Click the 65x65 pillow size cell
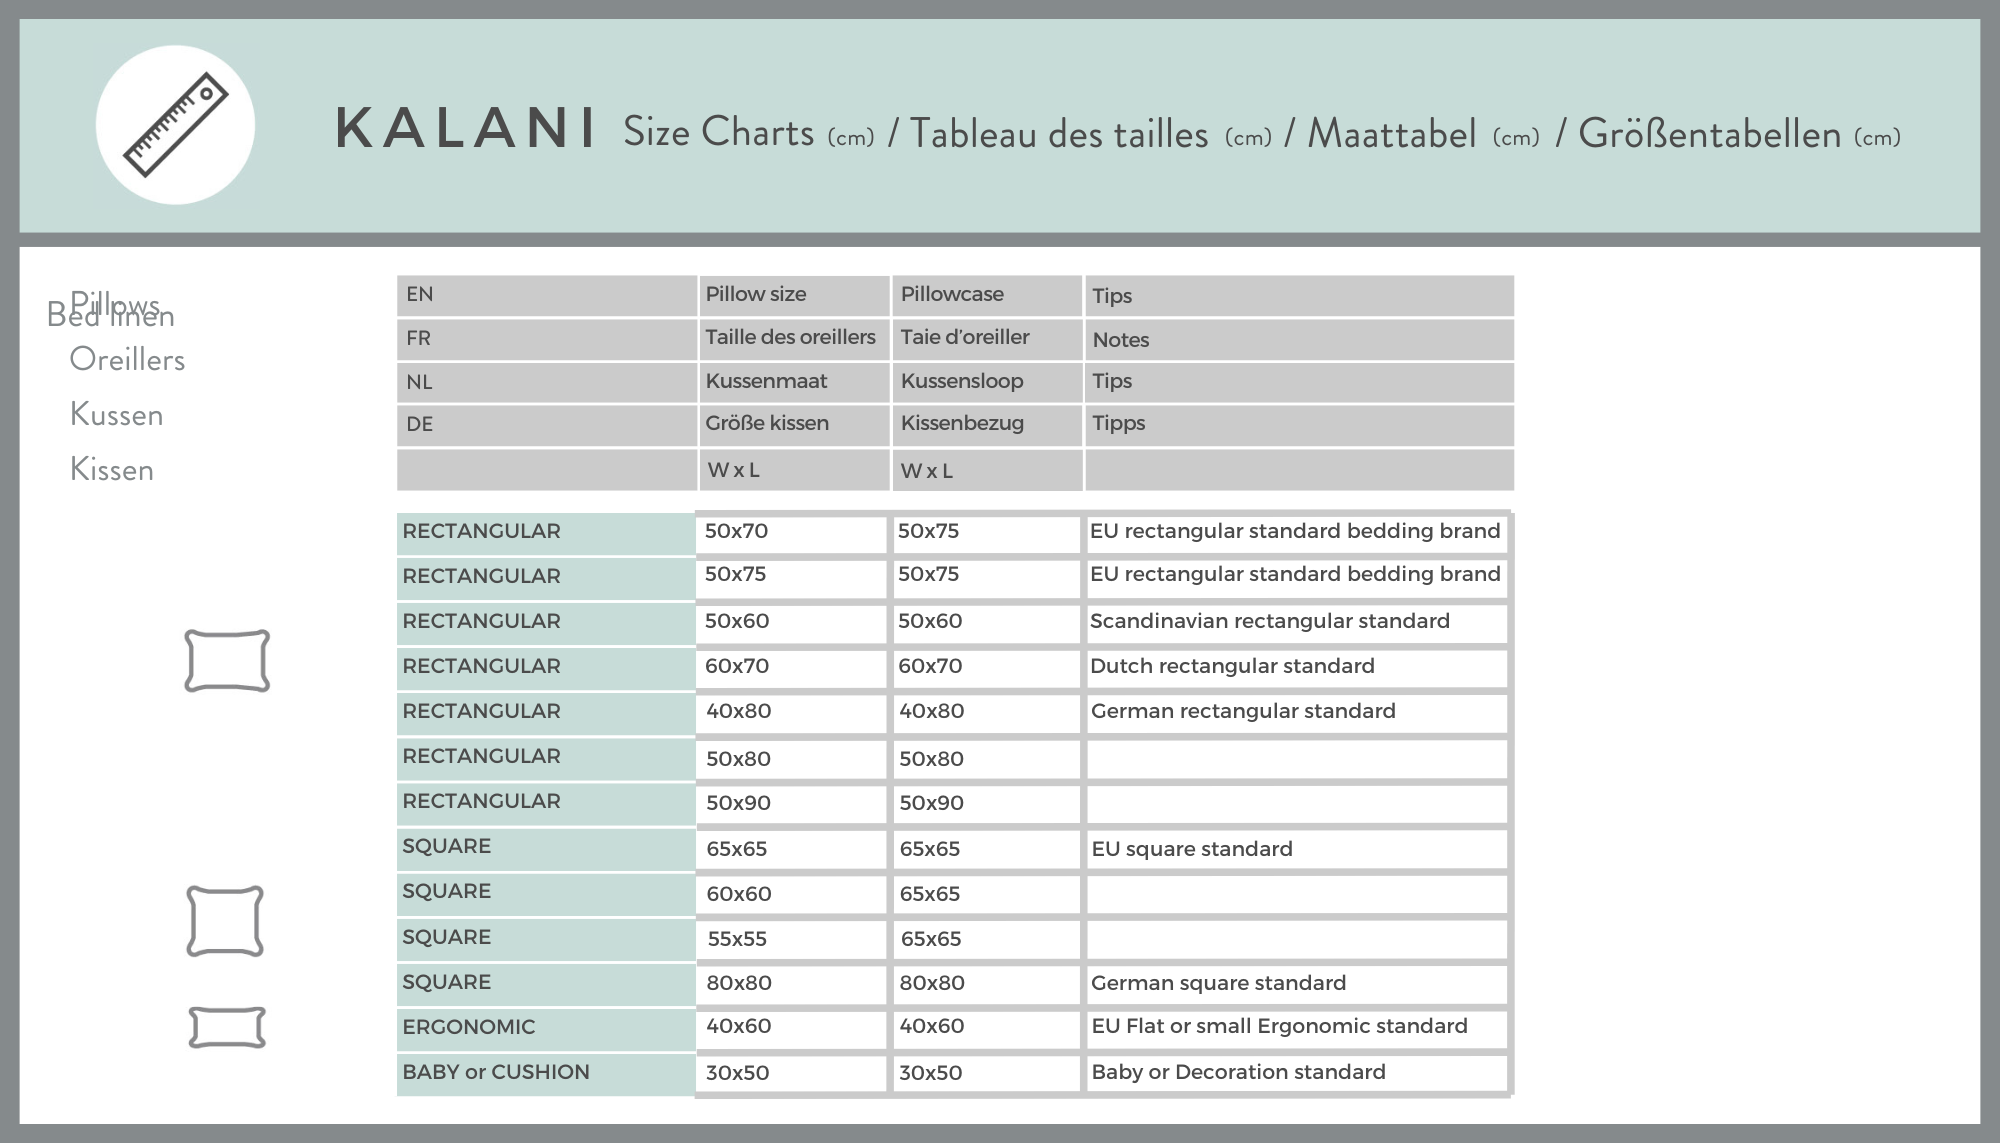 click(x=791, y=849)
